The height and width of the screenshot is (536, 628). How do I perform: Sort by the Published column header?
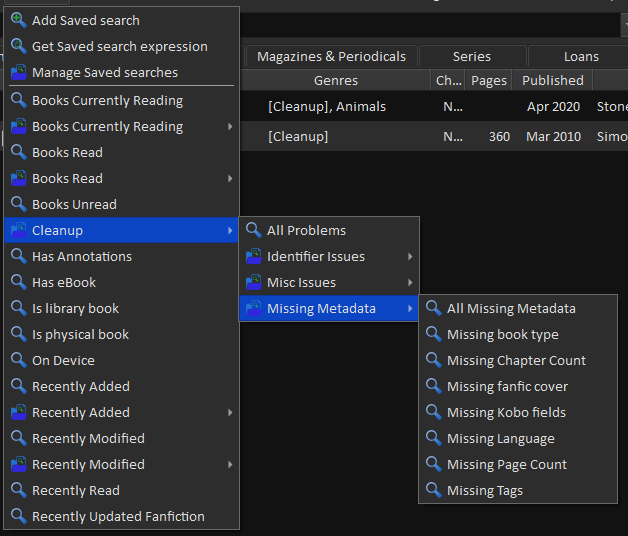pos(552,80)
